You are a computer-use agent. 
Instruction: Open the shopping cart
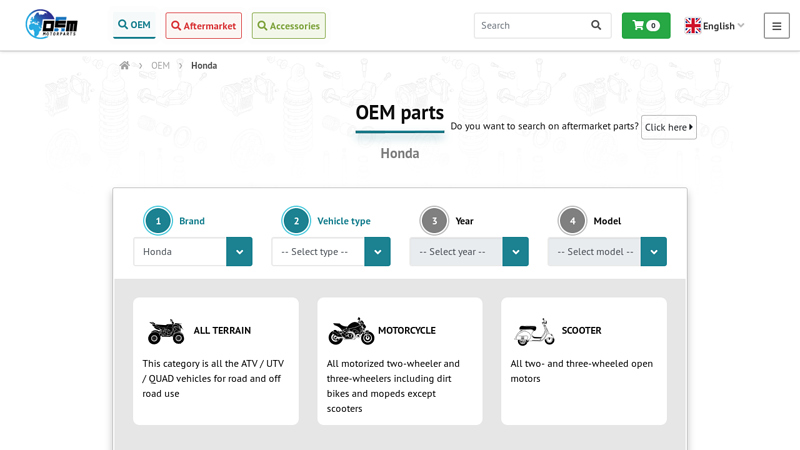(646, 26)
